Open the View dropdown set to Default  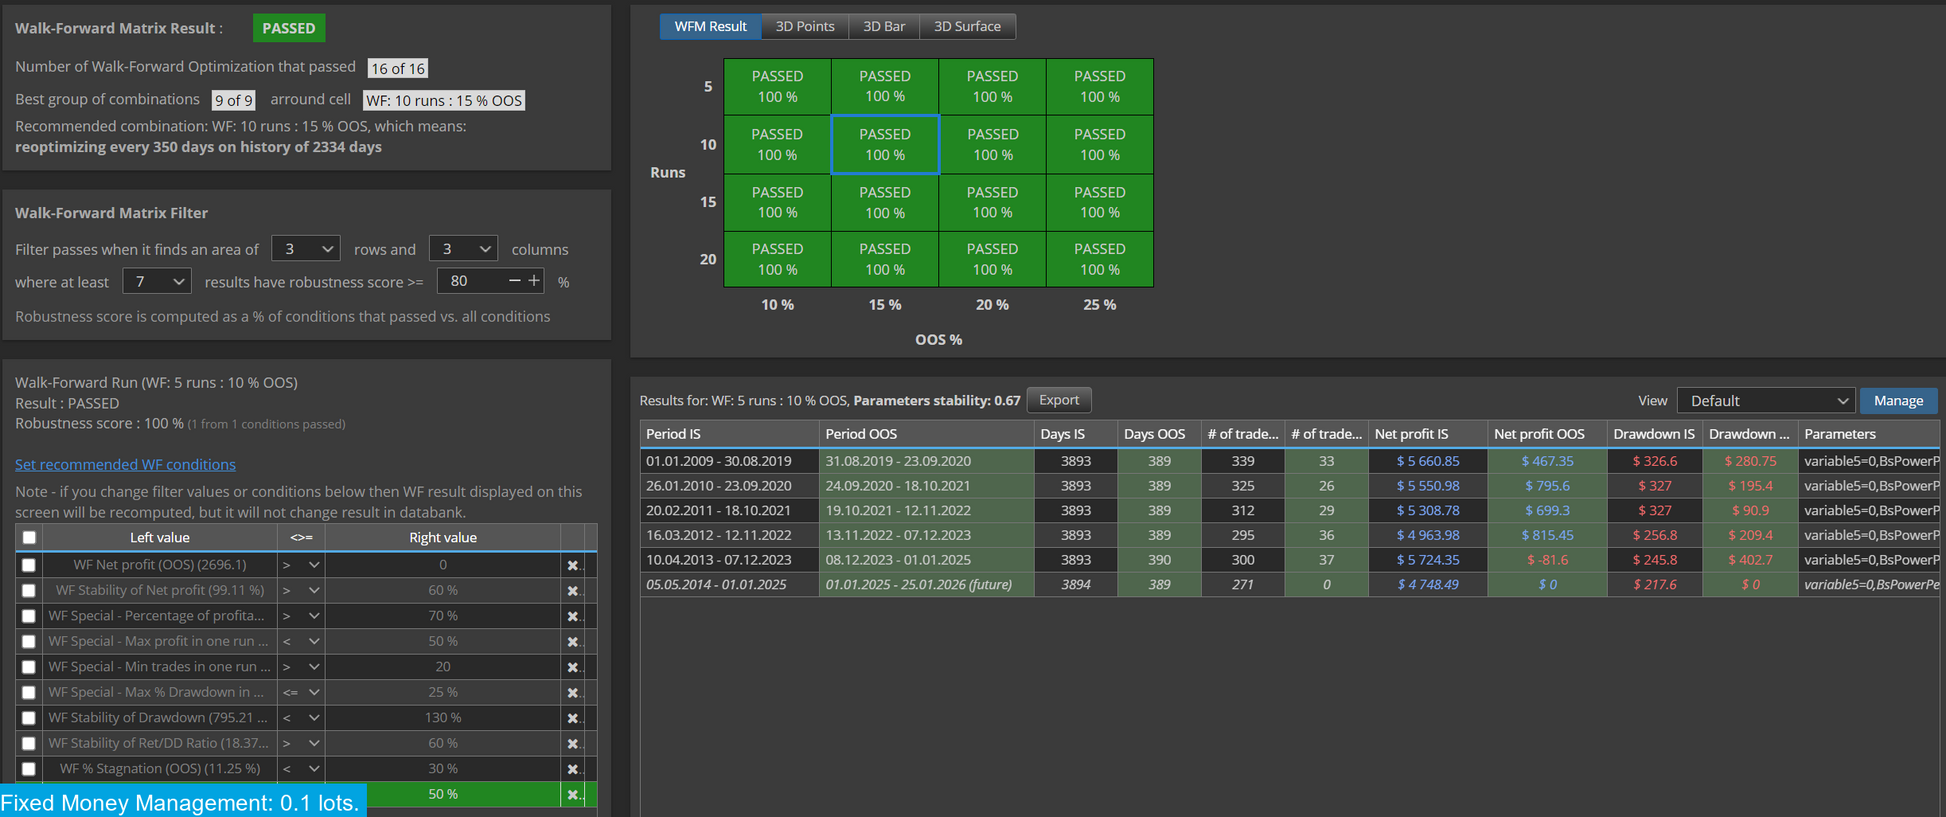[x=1766, y=401]
